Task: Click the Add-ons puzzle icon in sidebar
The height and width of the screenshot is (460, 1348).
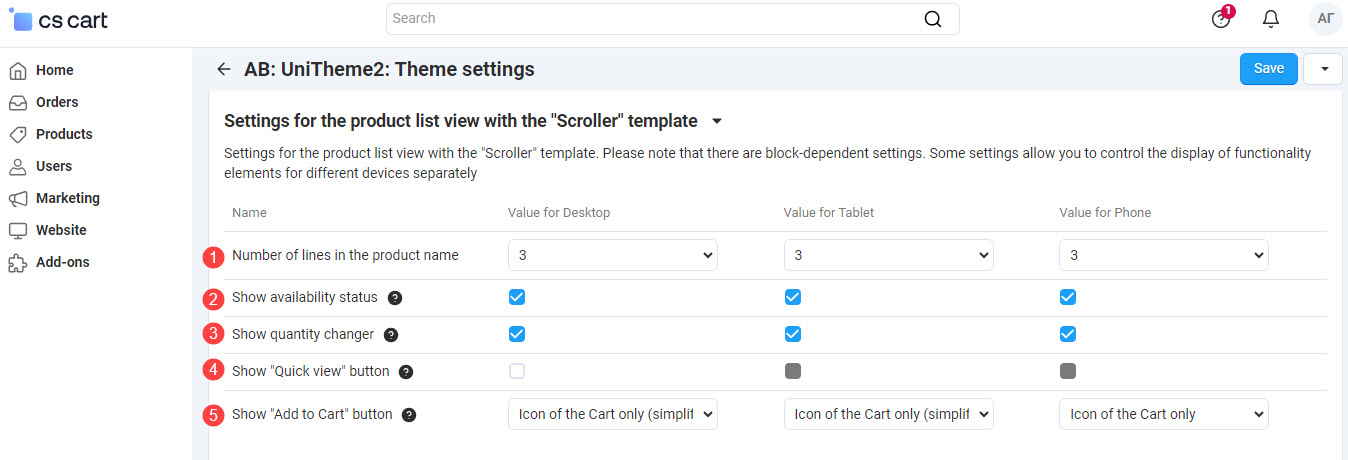Action: pos(18,262)
